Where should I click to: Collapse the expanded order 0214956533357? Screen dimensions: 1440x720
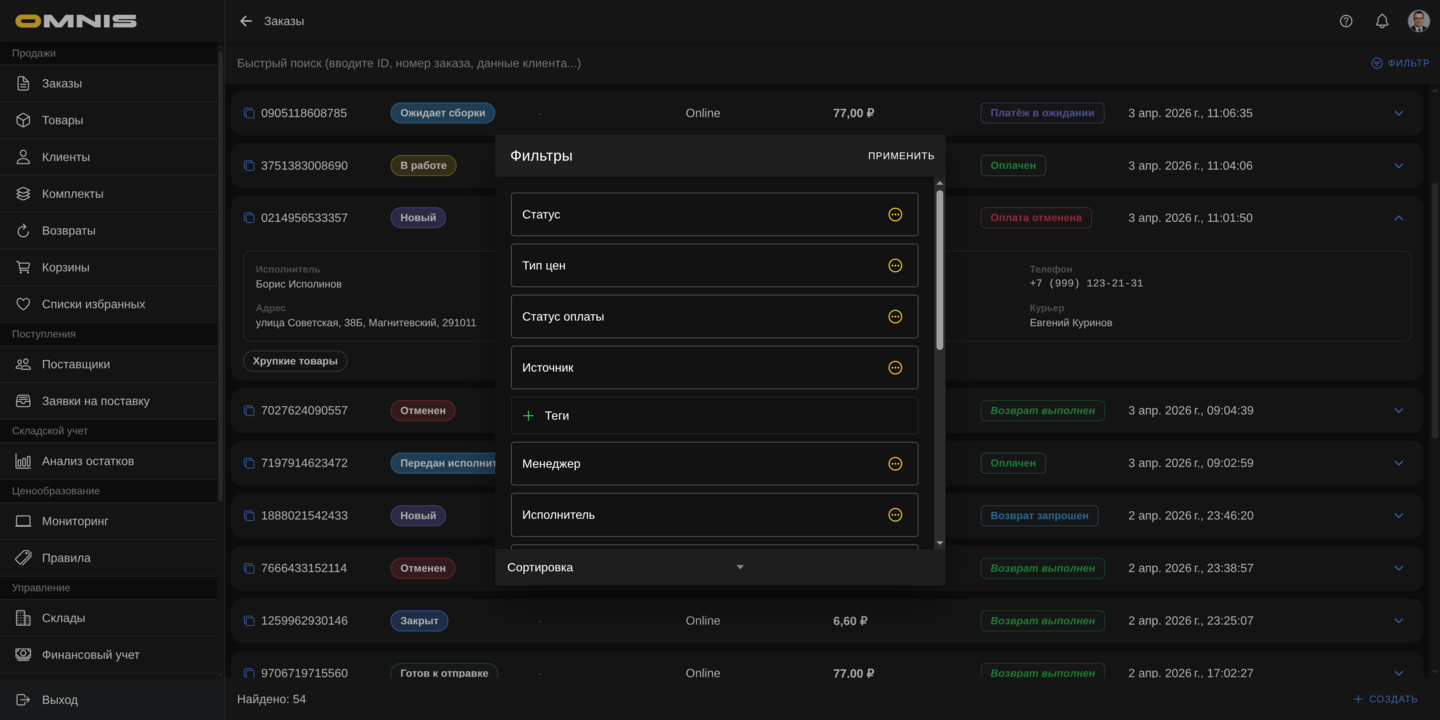pyautogui.click(x=1399, y=218)
